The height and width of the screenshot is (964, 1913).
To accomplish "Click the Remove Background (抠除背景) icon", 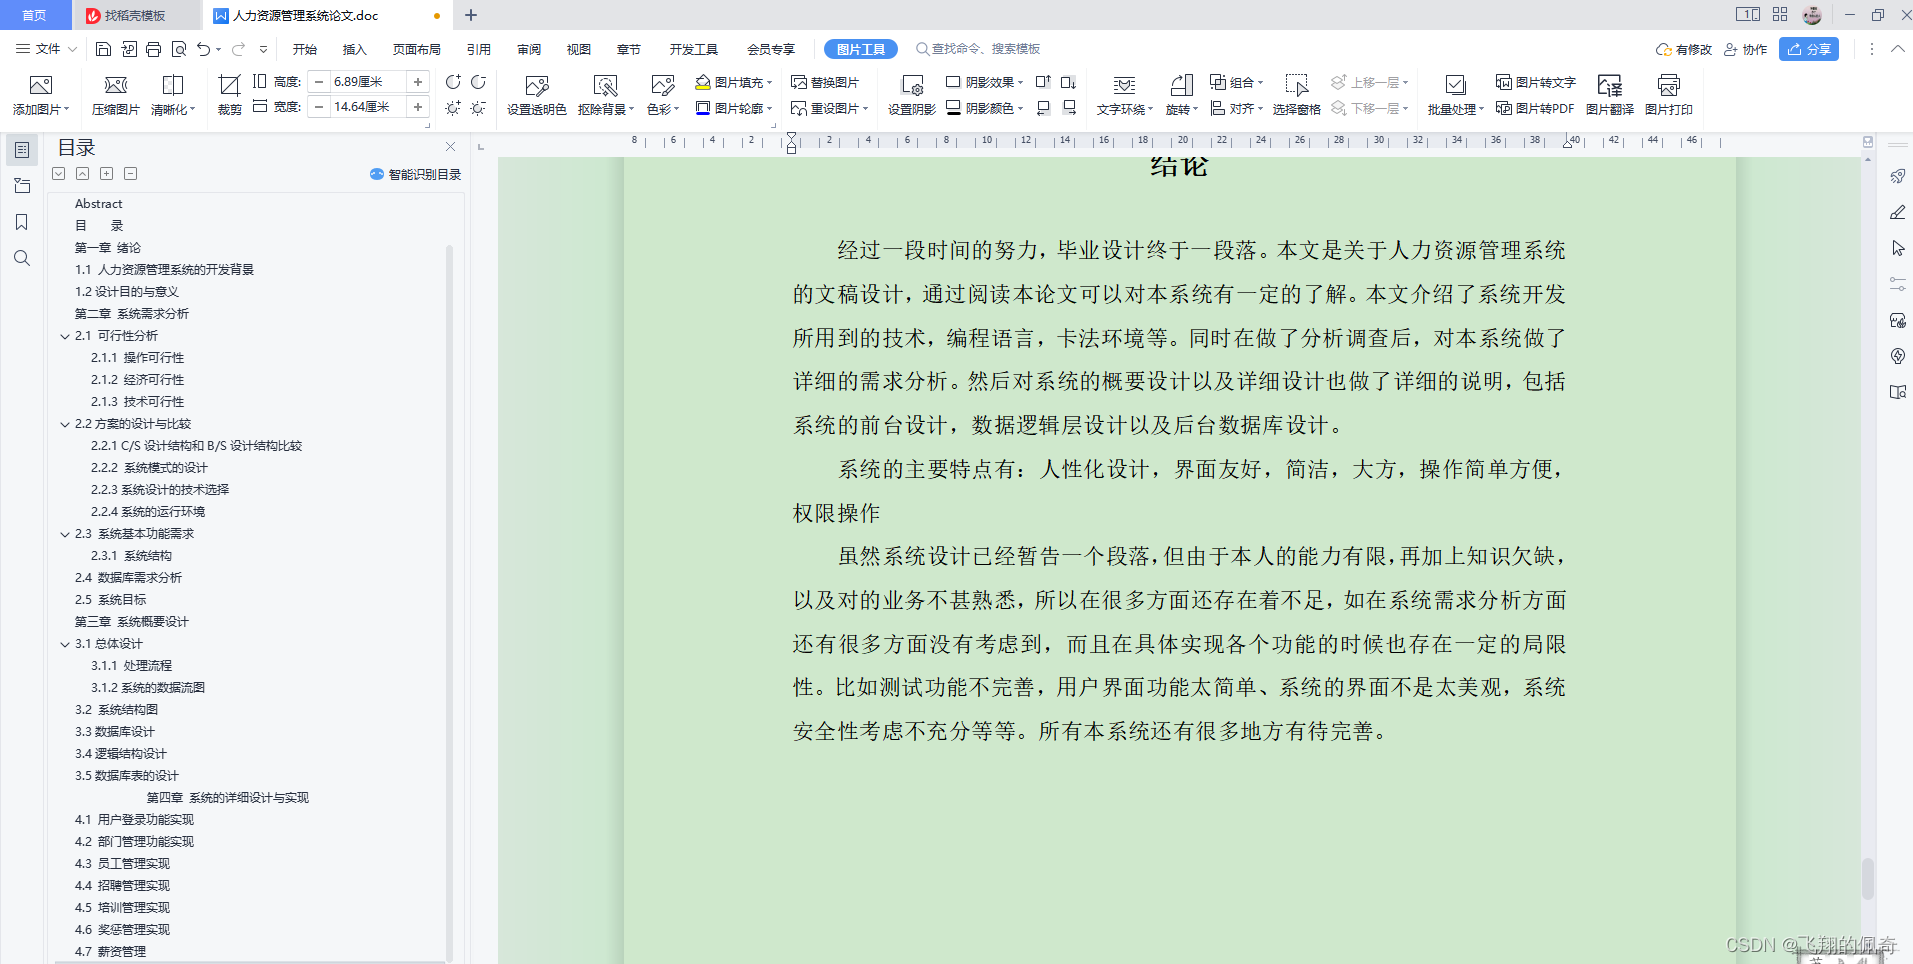I will point(605,85).
